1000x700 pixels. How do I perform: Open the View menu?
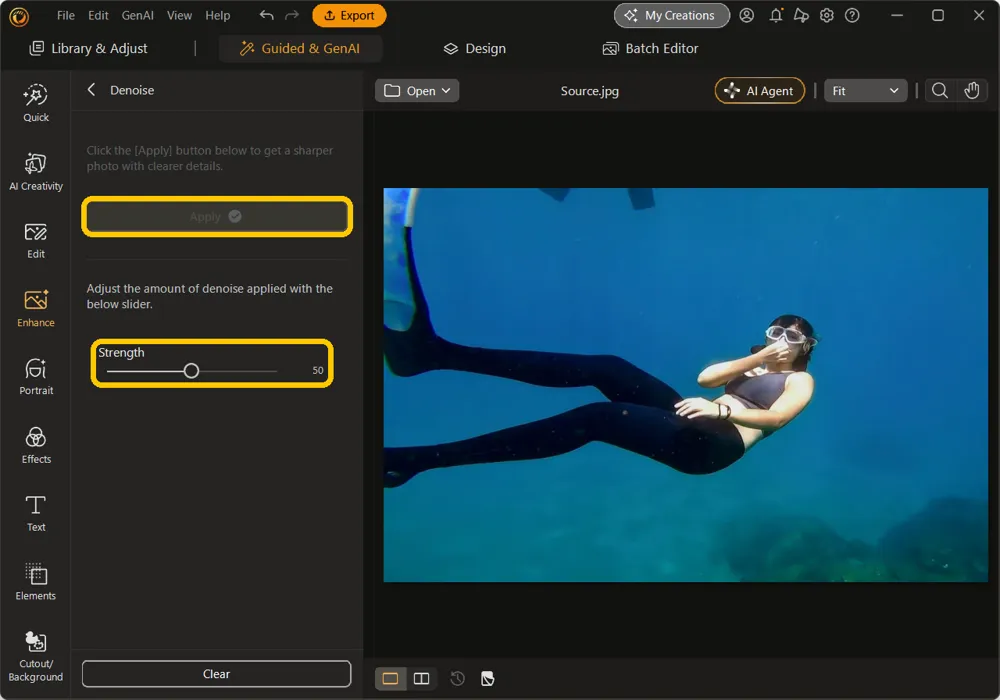(x=179, y=15)
